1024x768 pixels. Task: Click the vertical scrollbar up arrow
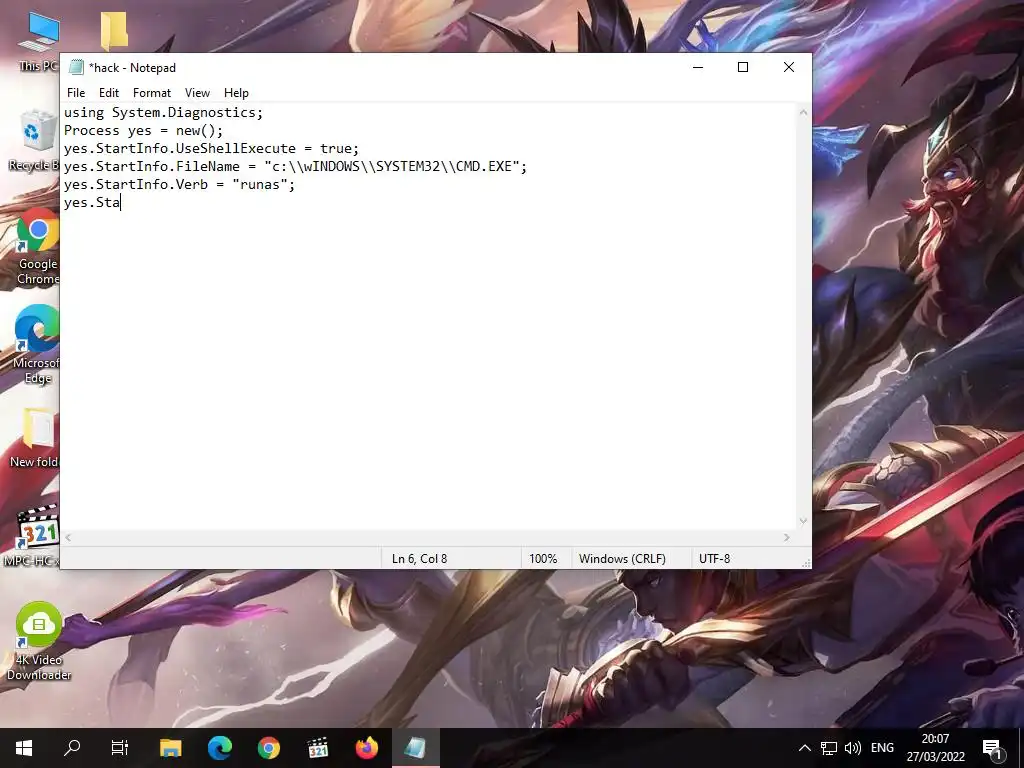coord(803,112)
